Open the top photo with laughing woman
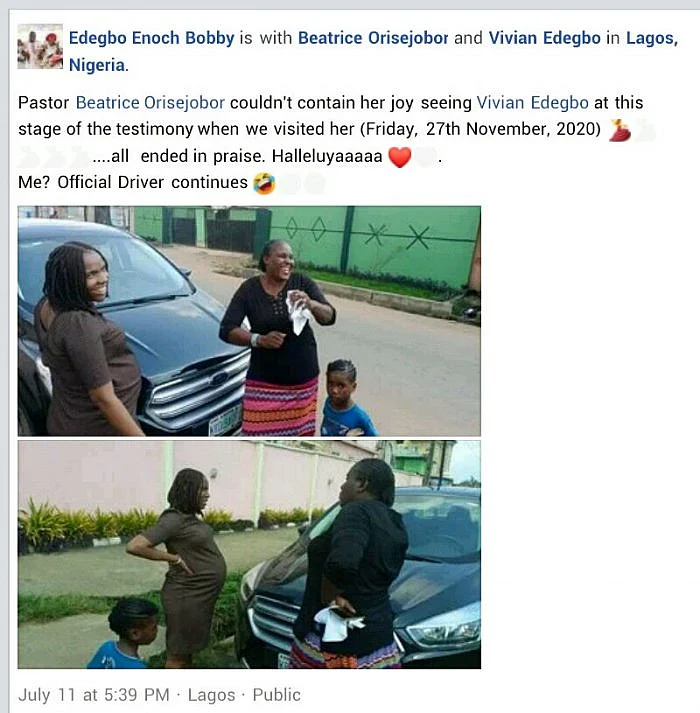Image resolution: width=700 pixels, height=713 pixels. click(x=249, y=321)
